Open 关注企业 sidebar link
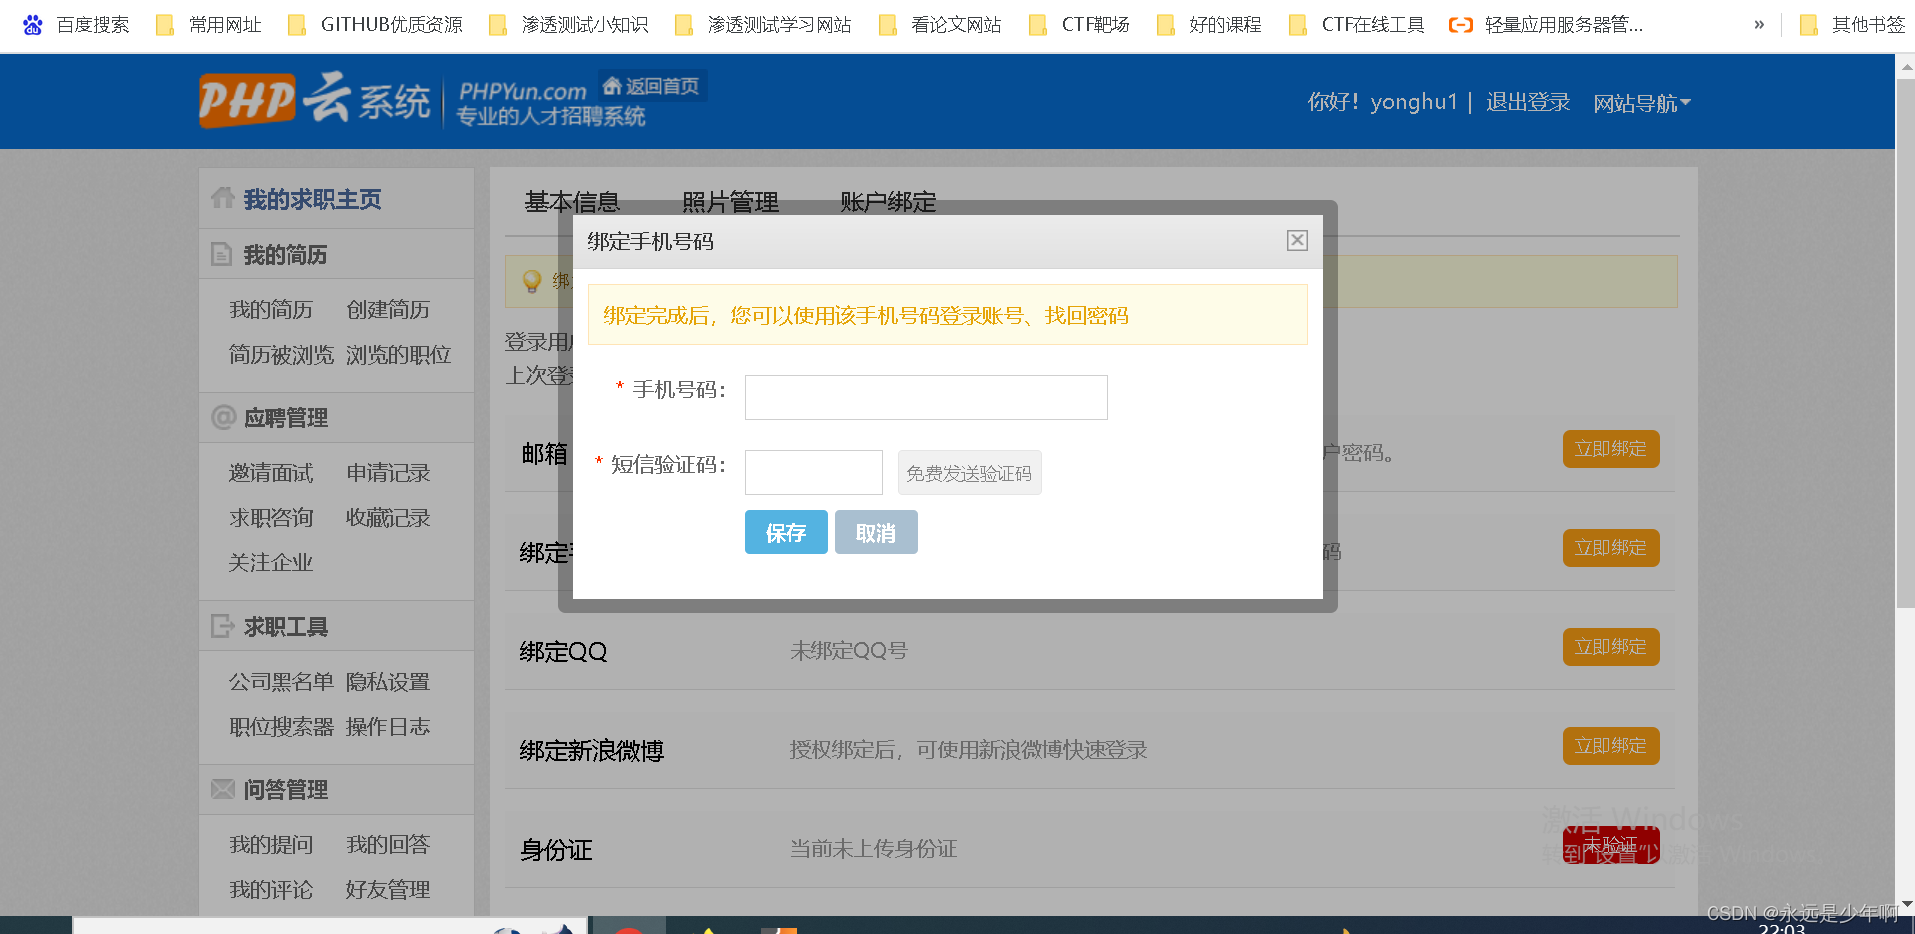The image size is (1915, 934). (x=271, y=563)
